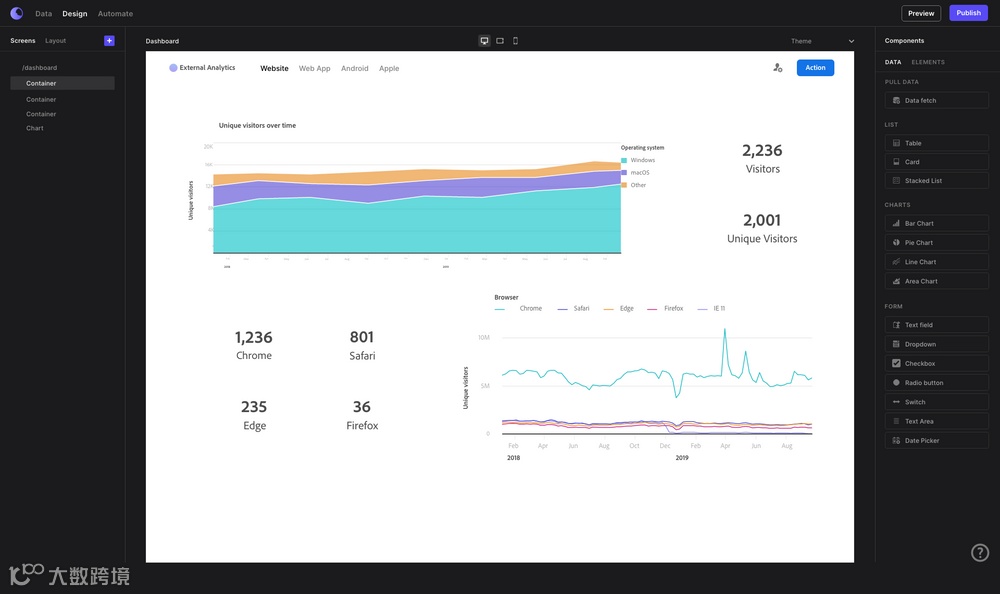Toggle IE 11 series in Browser legend
The height and width of the screenshot is (594, 1000).
tap(711, 309)
